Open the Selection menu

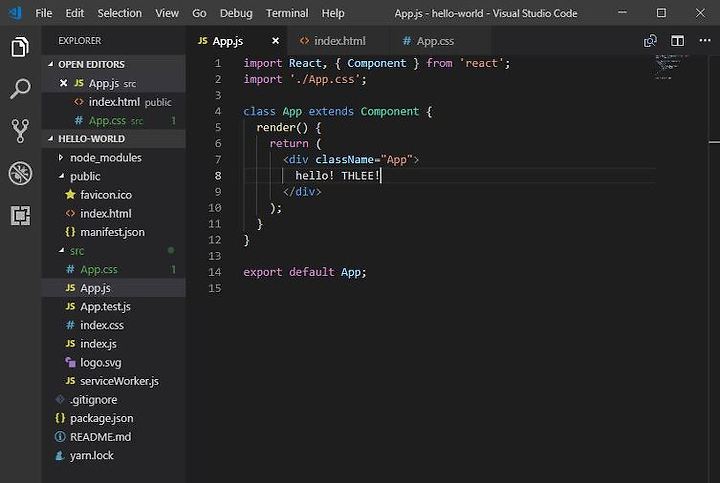coord(119,13)
